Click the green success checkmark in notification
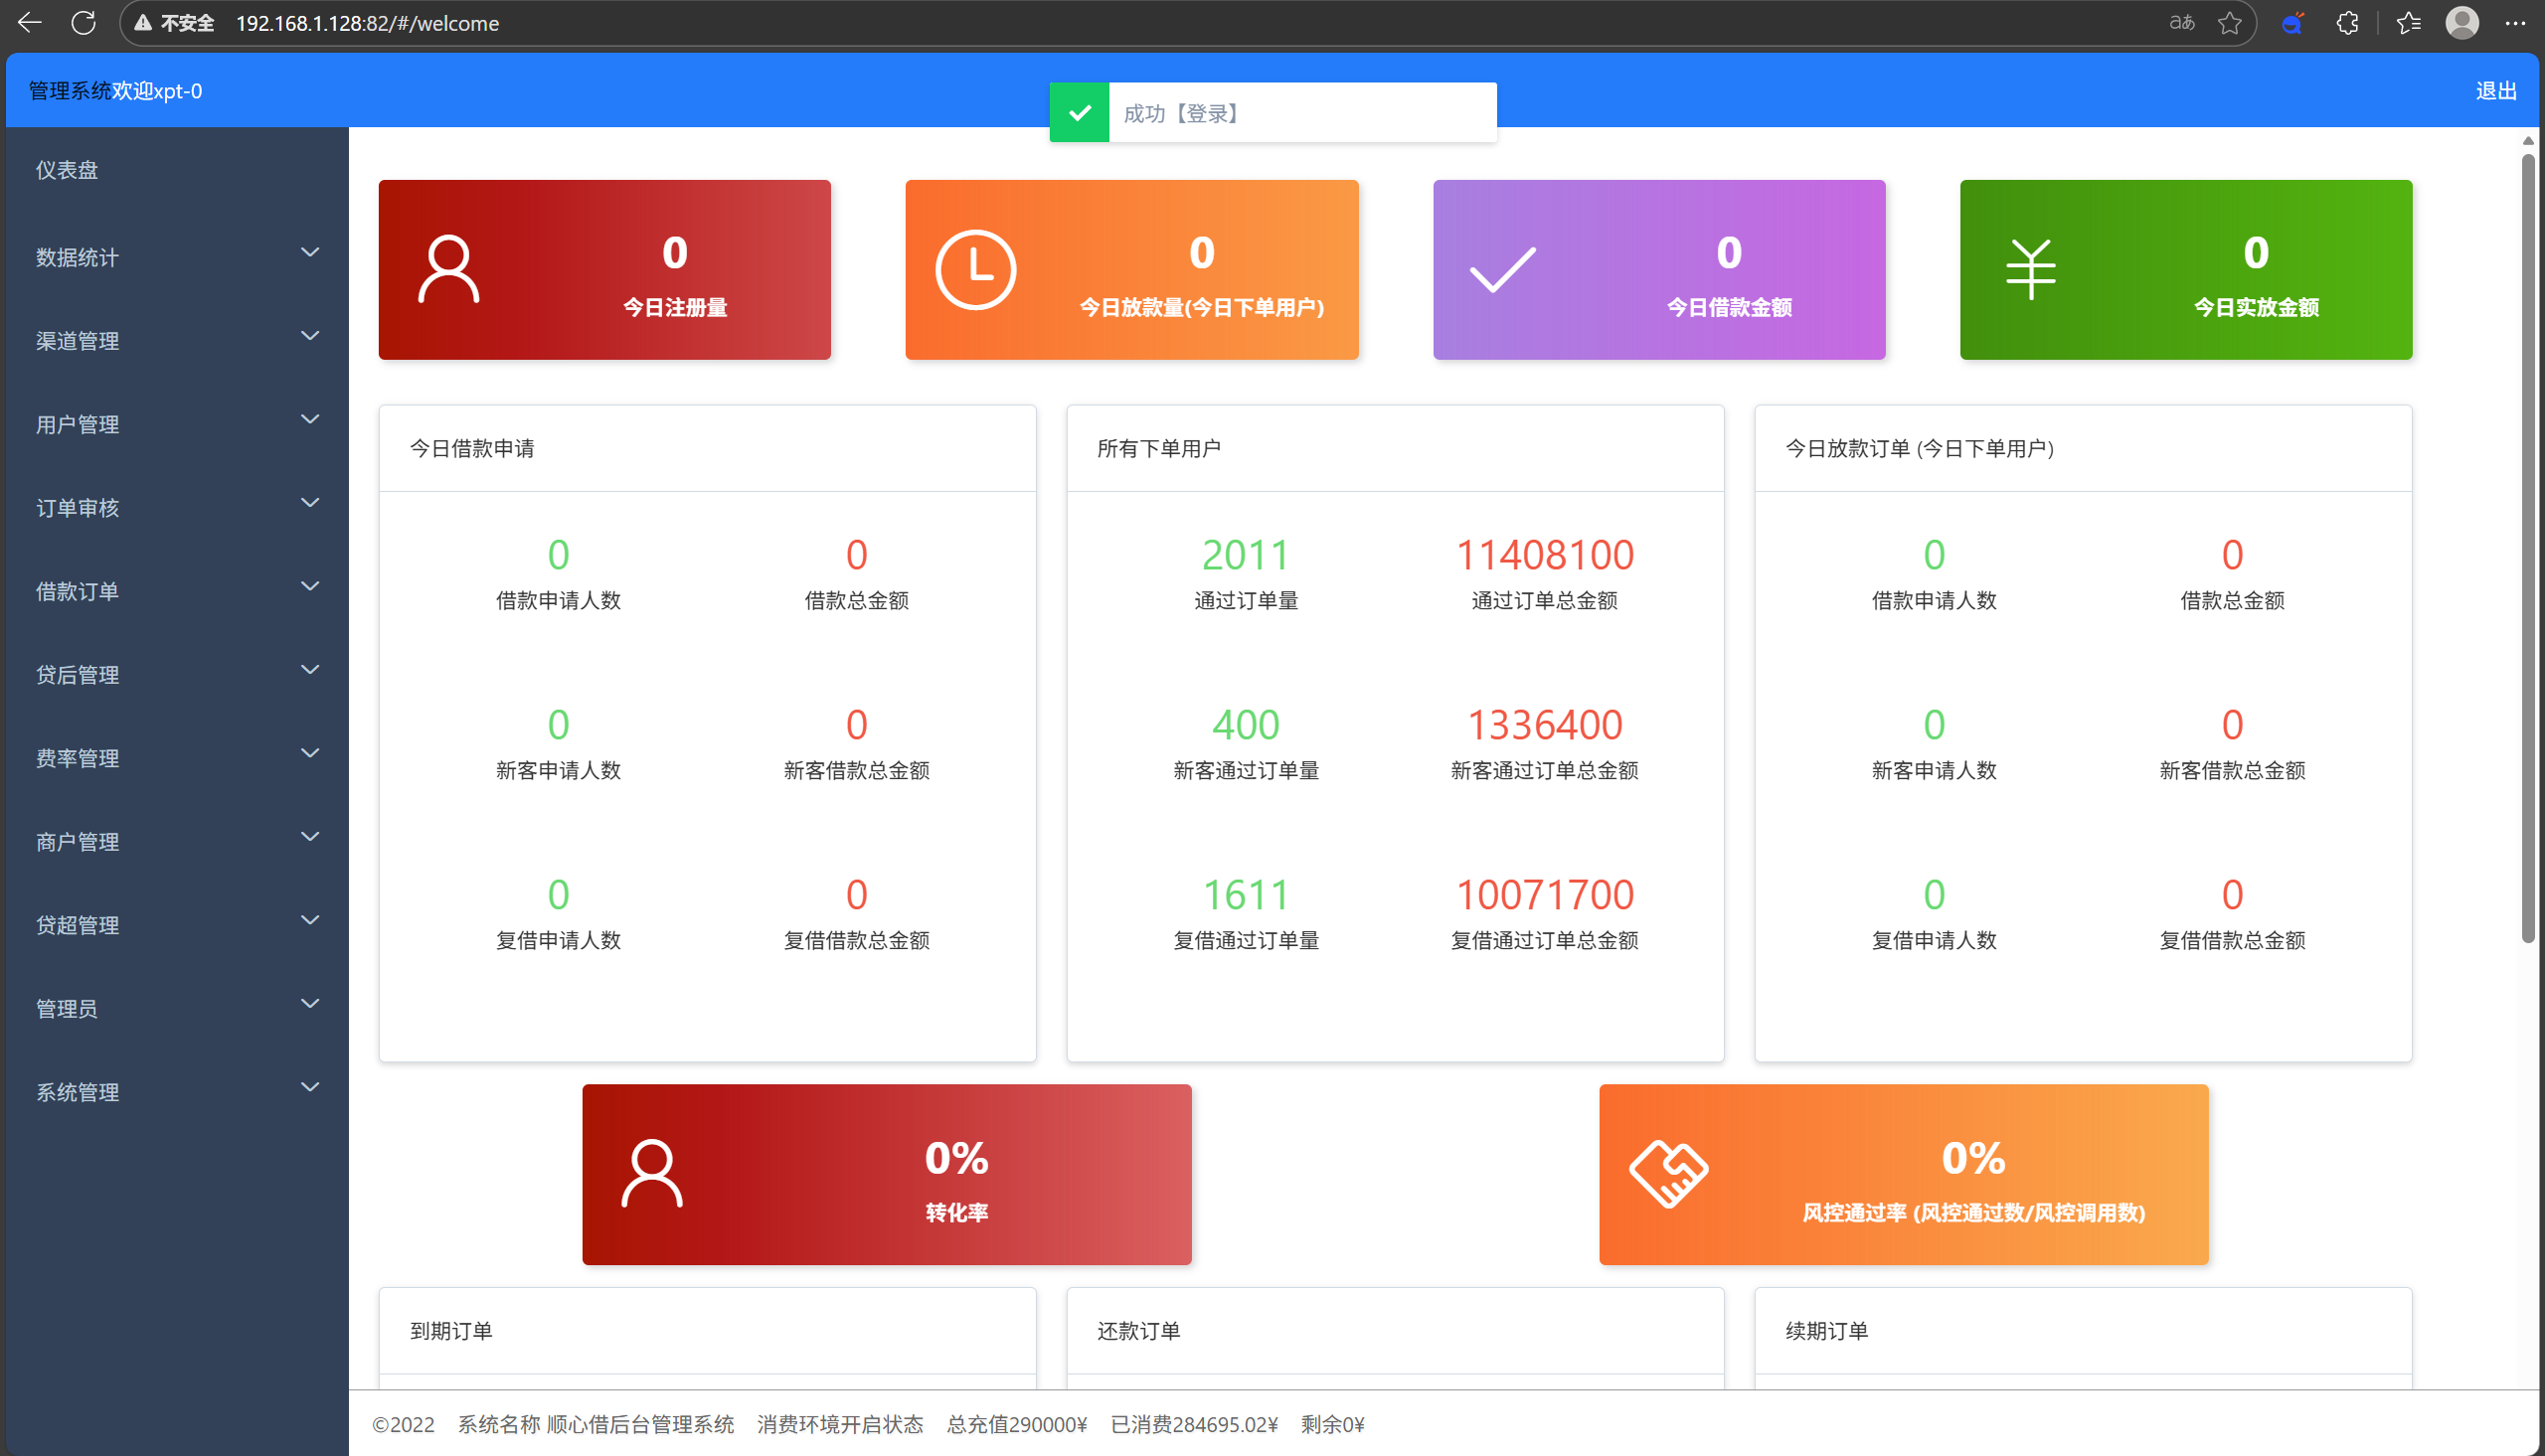The image size is (2545, 1456). 1079,113
